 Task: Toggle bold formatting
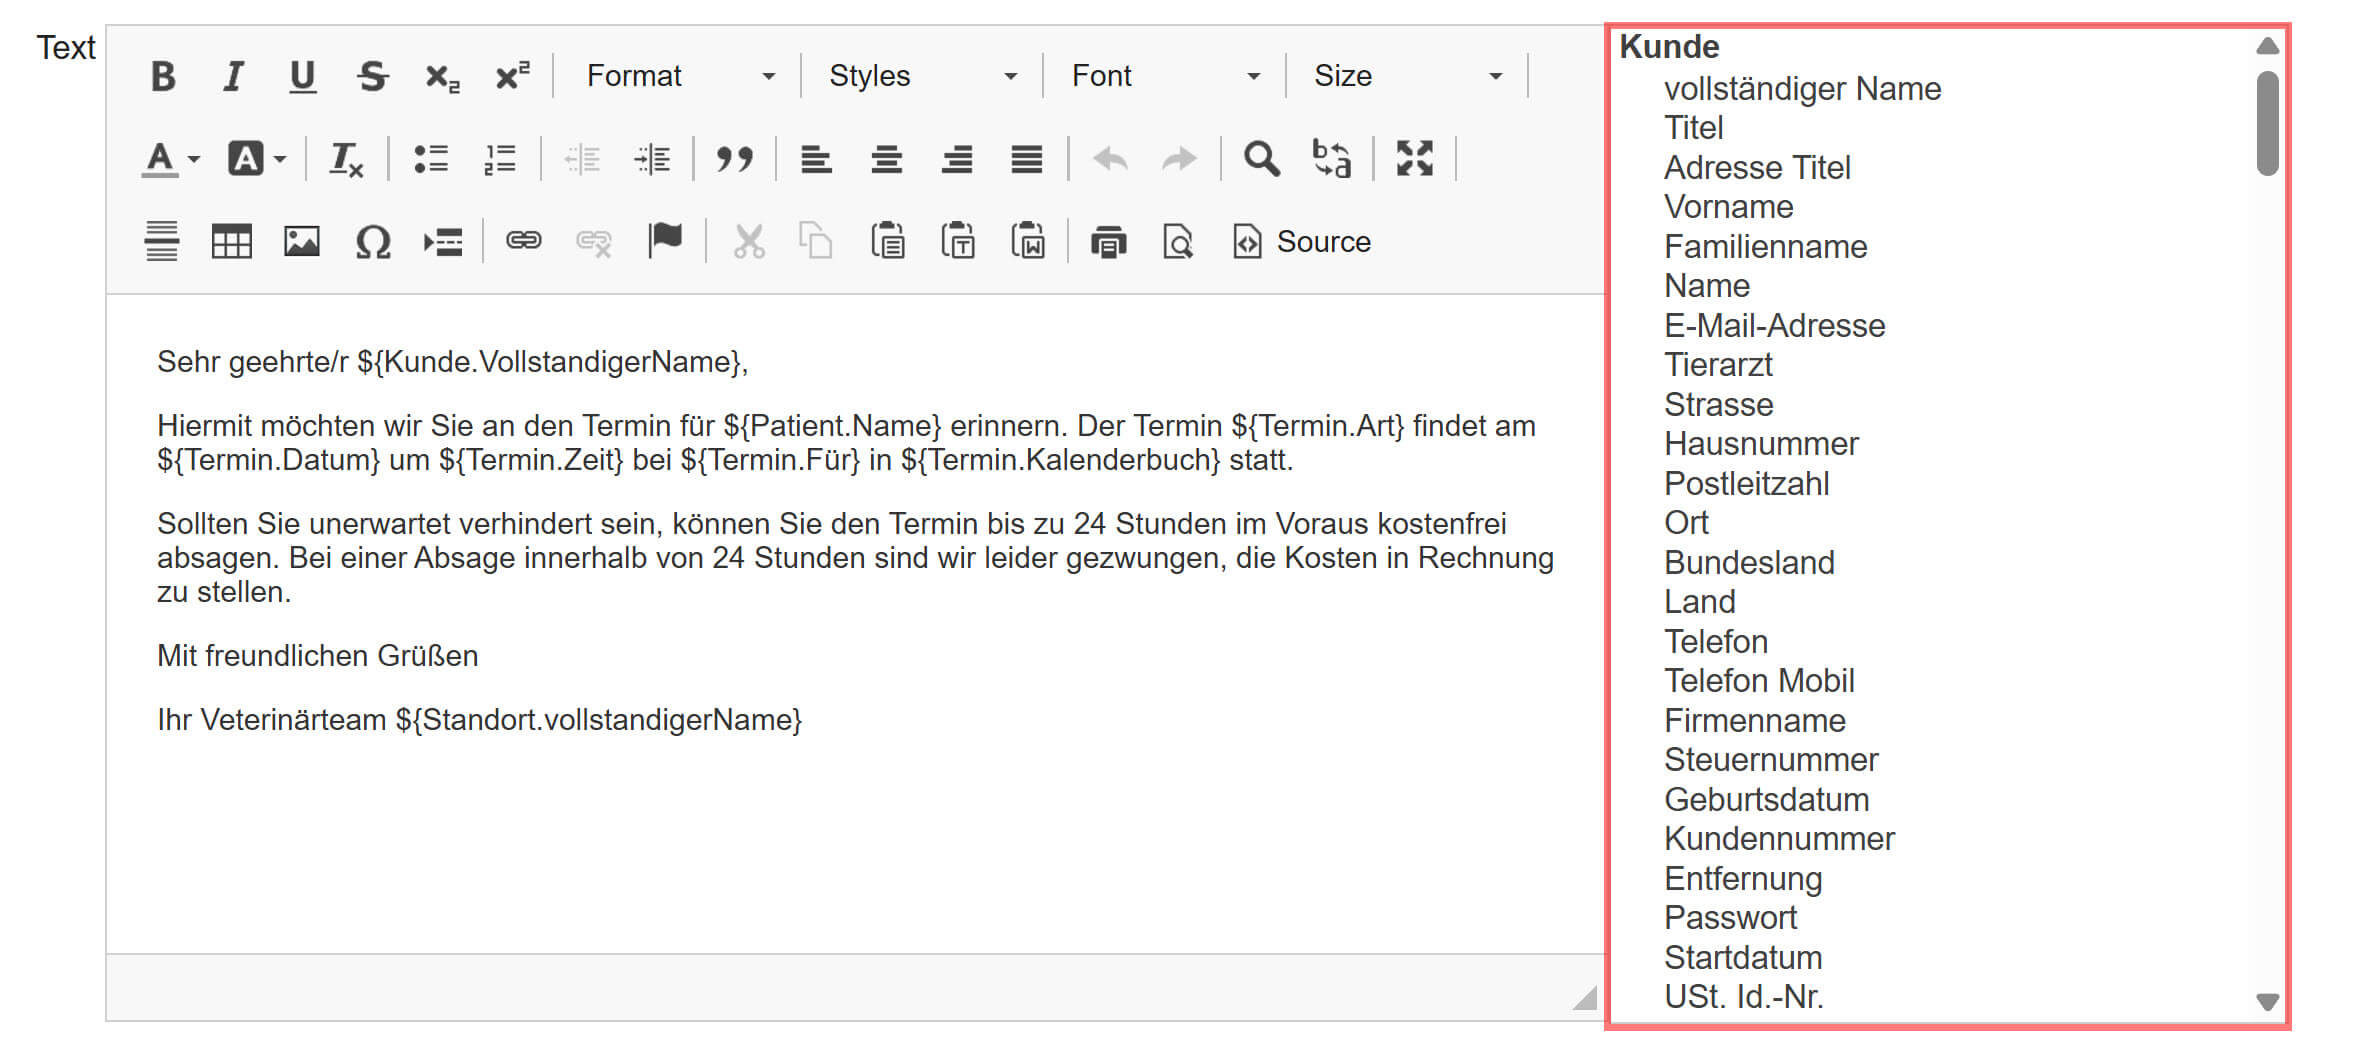(x=163, y=76)
